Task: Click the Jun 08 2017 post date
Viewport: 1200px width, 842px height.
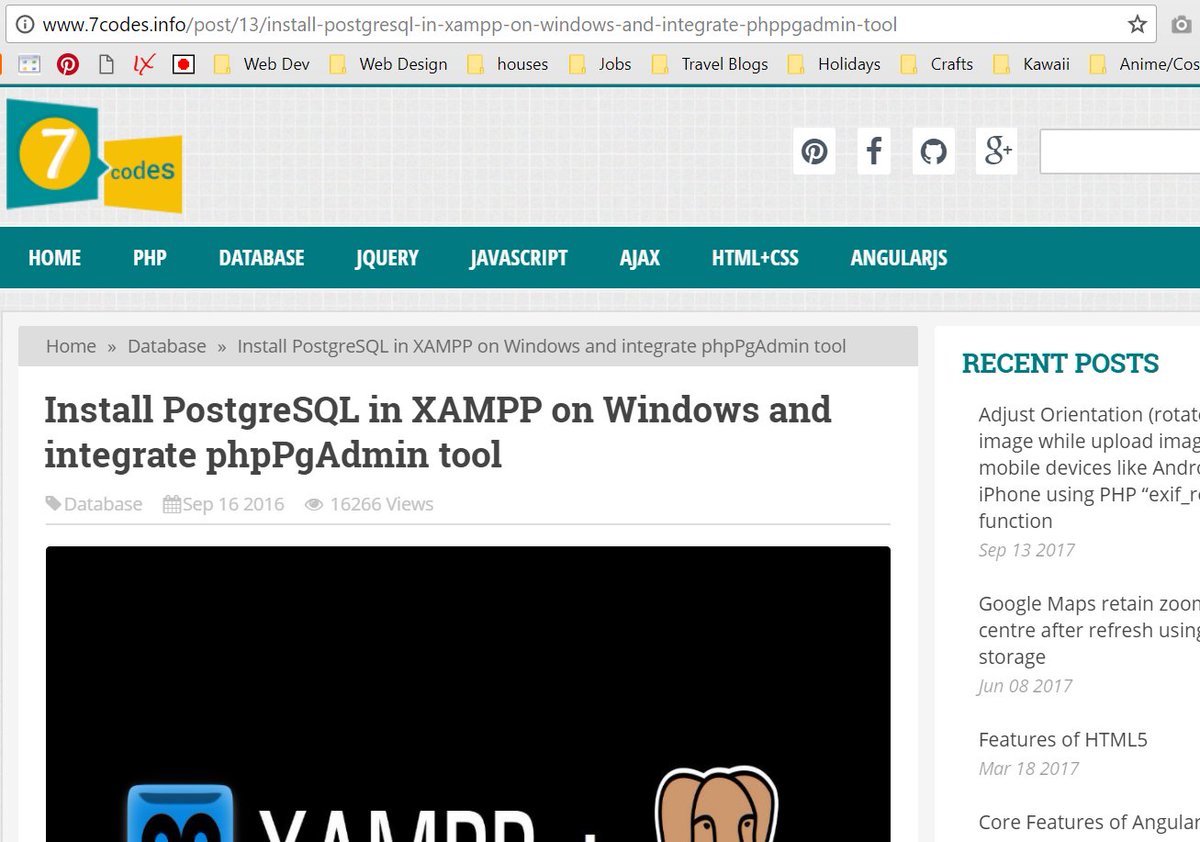Action: pos(1025,686)
